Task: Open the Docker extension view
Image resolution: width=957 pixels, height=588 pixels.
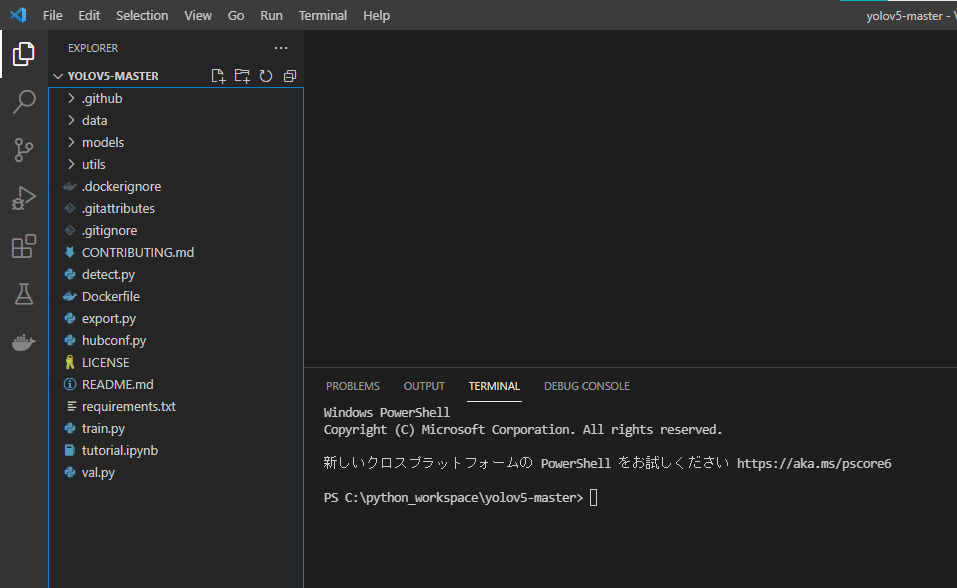Action: click(x=23, y=342)
